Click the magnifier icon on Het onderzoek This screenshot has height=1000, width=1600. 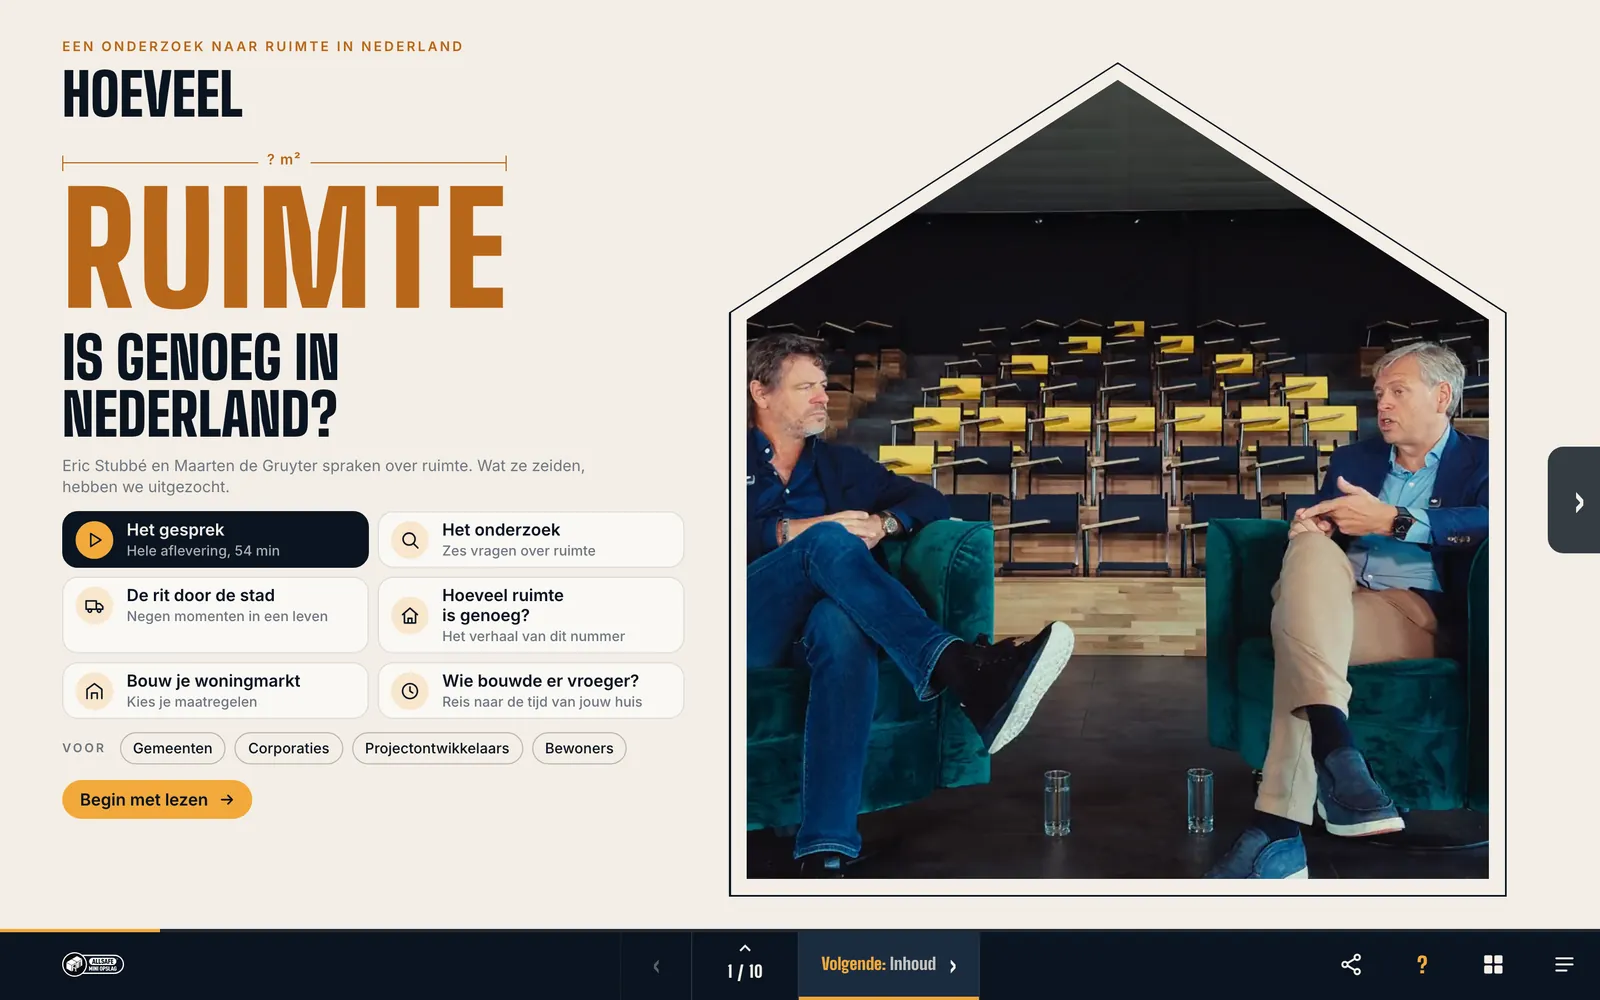tap(410, 540)
